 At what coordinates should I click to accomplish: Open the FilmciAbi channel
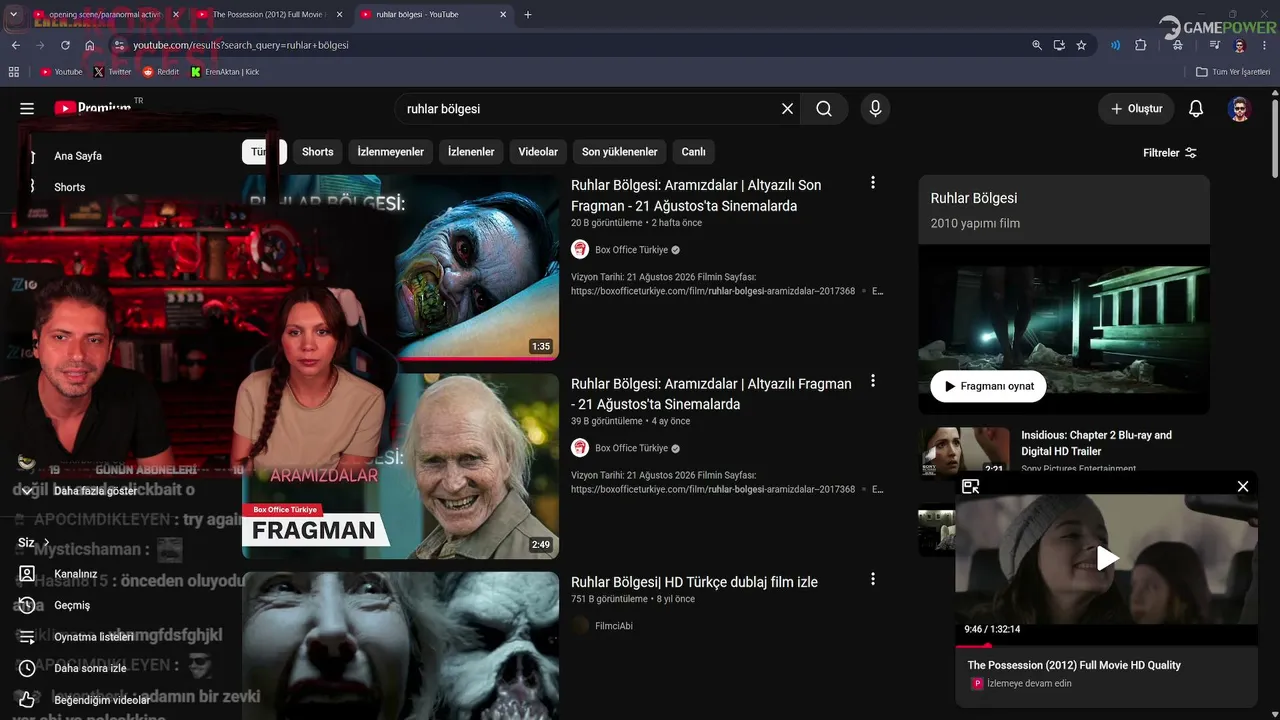click(614, 626)
